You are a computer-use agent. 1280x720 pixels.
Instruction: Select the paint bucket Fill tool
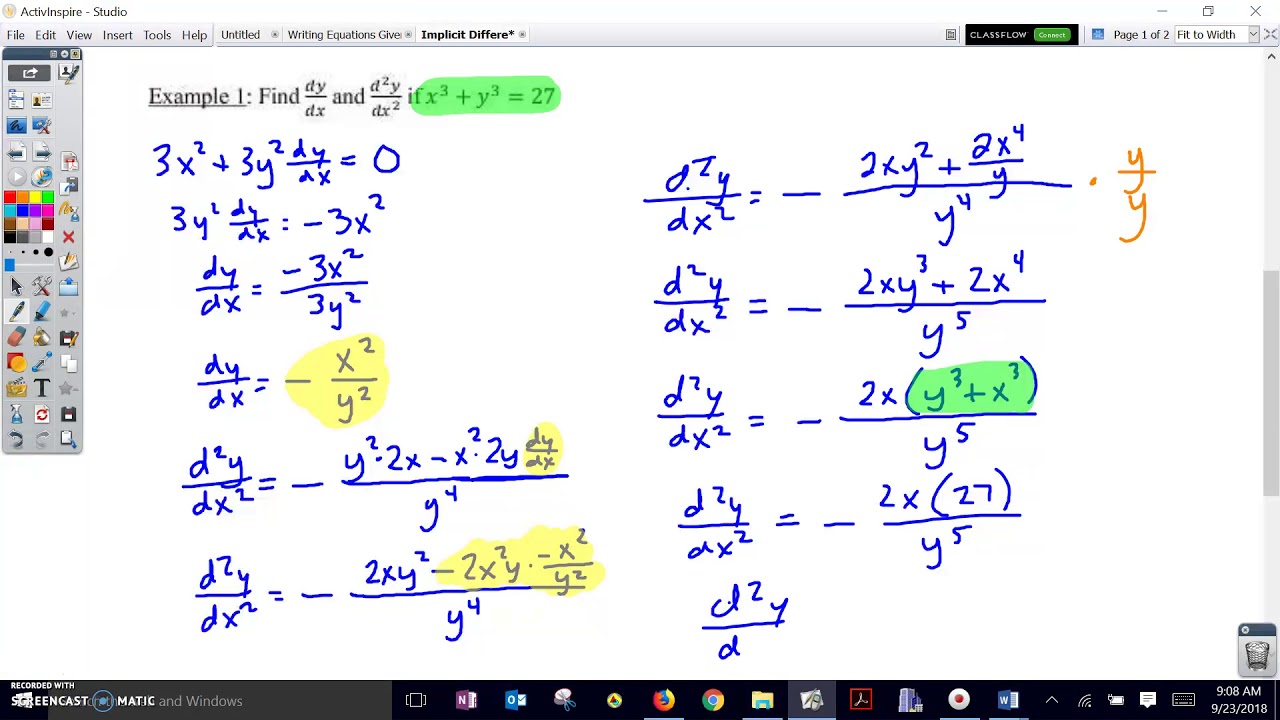41,337
